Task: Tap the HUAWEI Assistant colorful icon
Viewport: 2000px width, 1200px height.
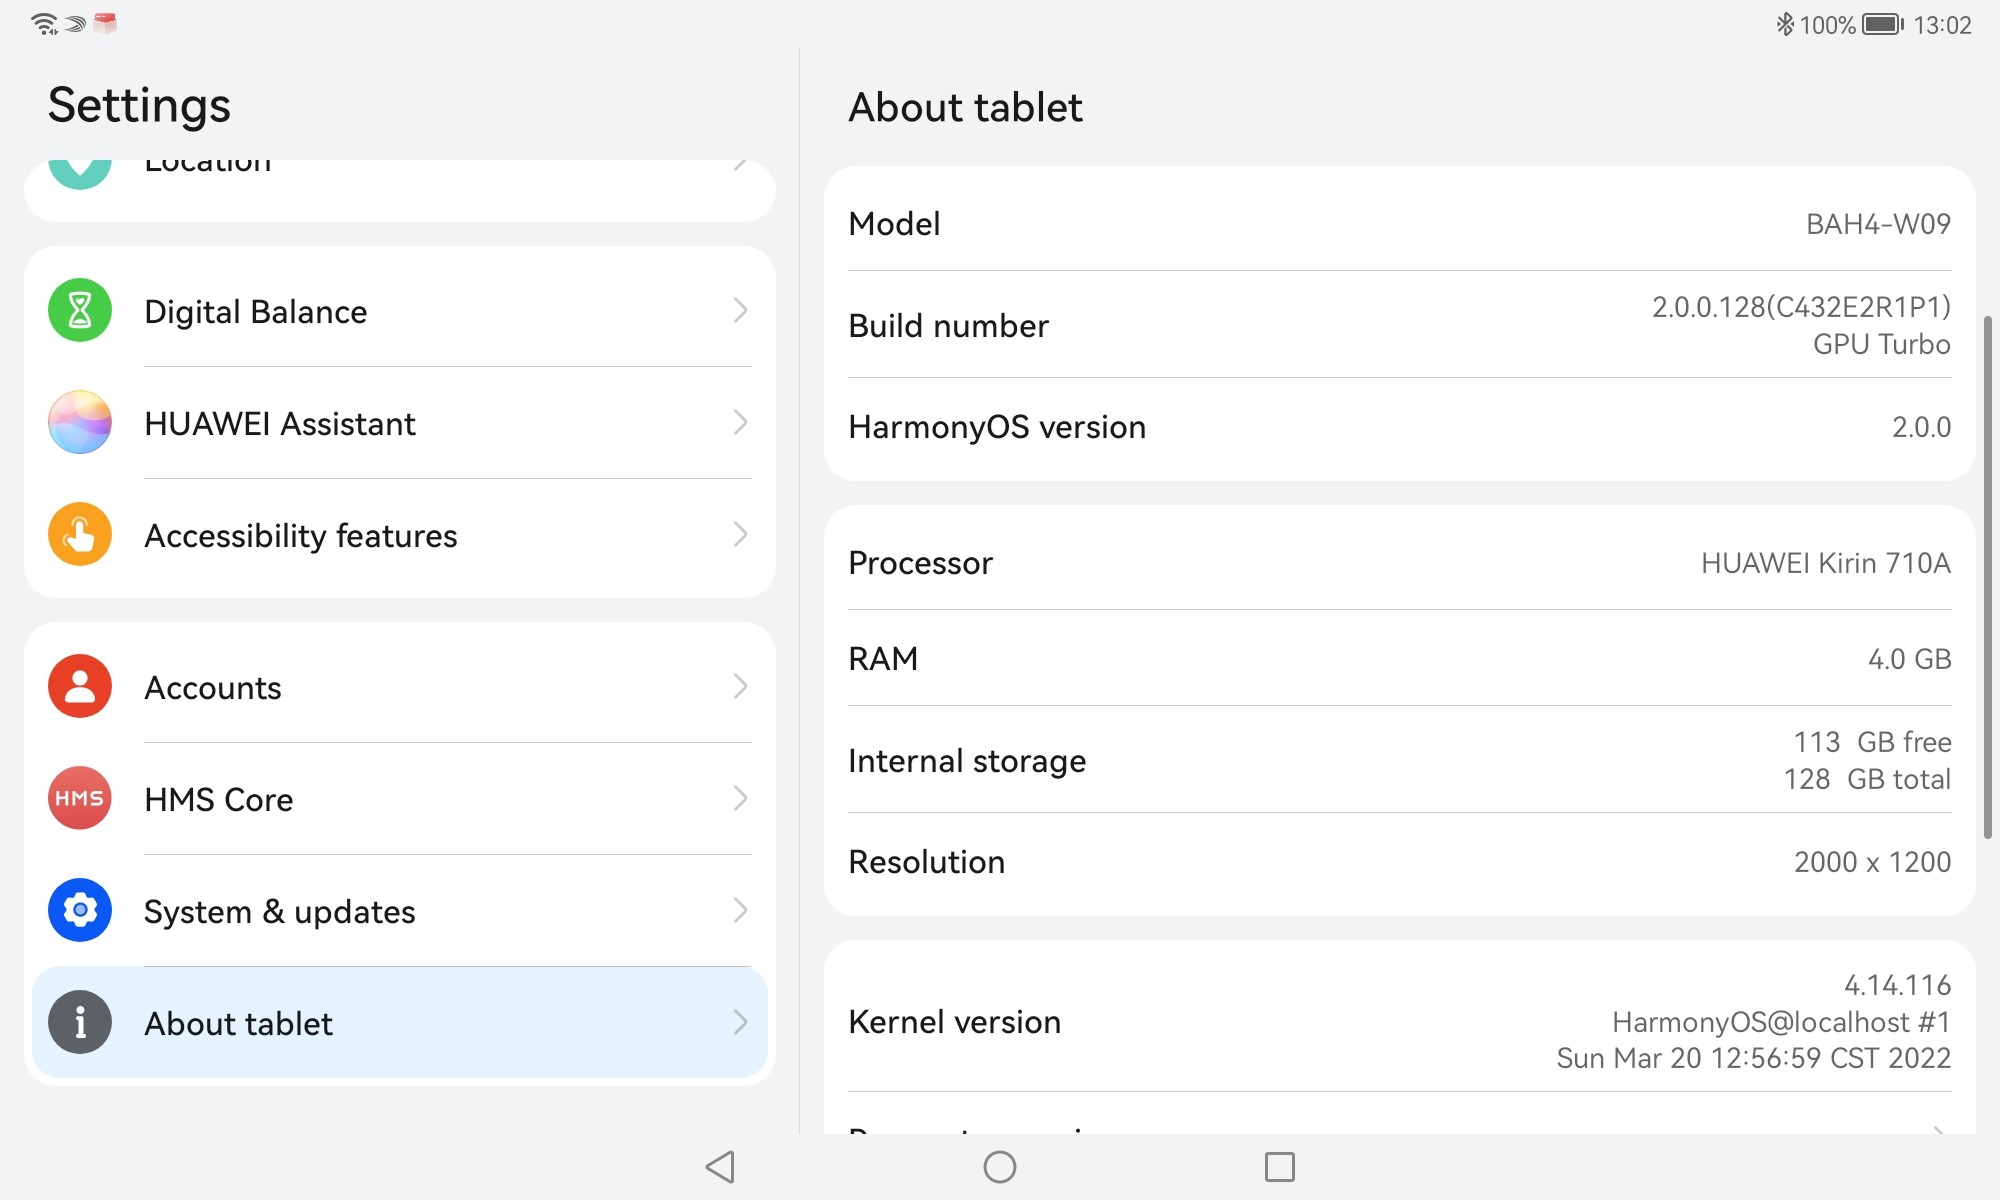Action: pyautogui.click(x=80, y=422)
